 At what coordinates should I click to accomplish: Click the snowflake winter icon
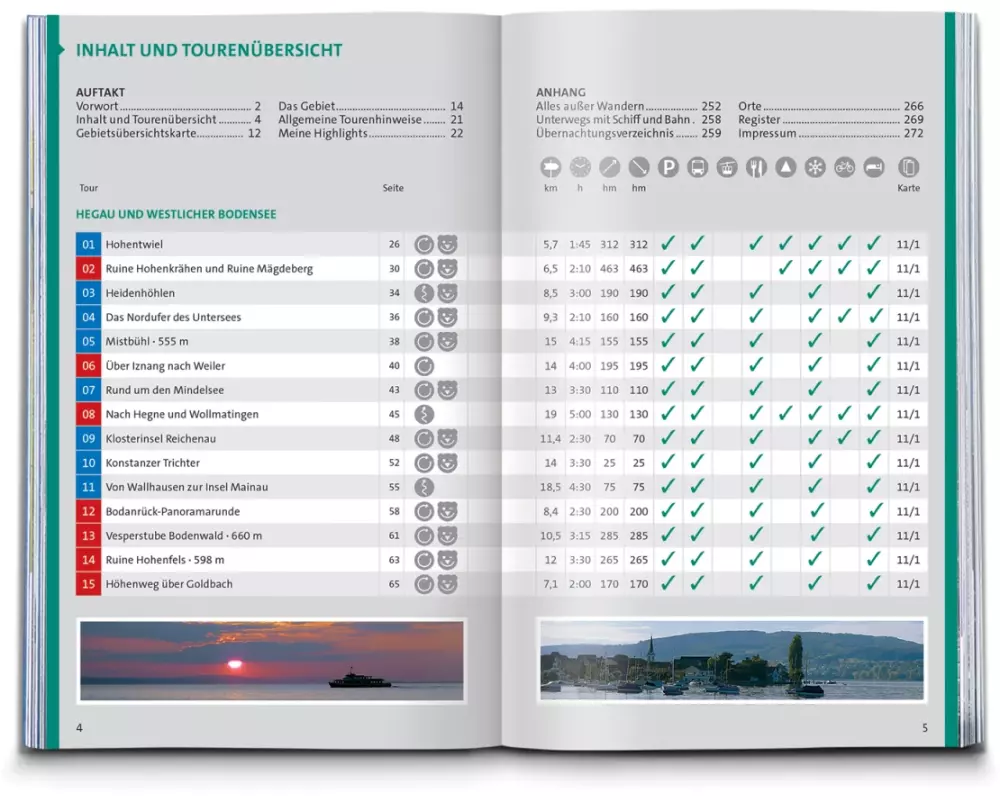(815, 167)
